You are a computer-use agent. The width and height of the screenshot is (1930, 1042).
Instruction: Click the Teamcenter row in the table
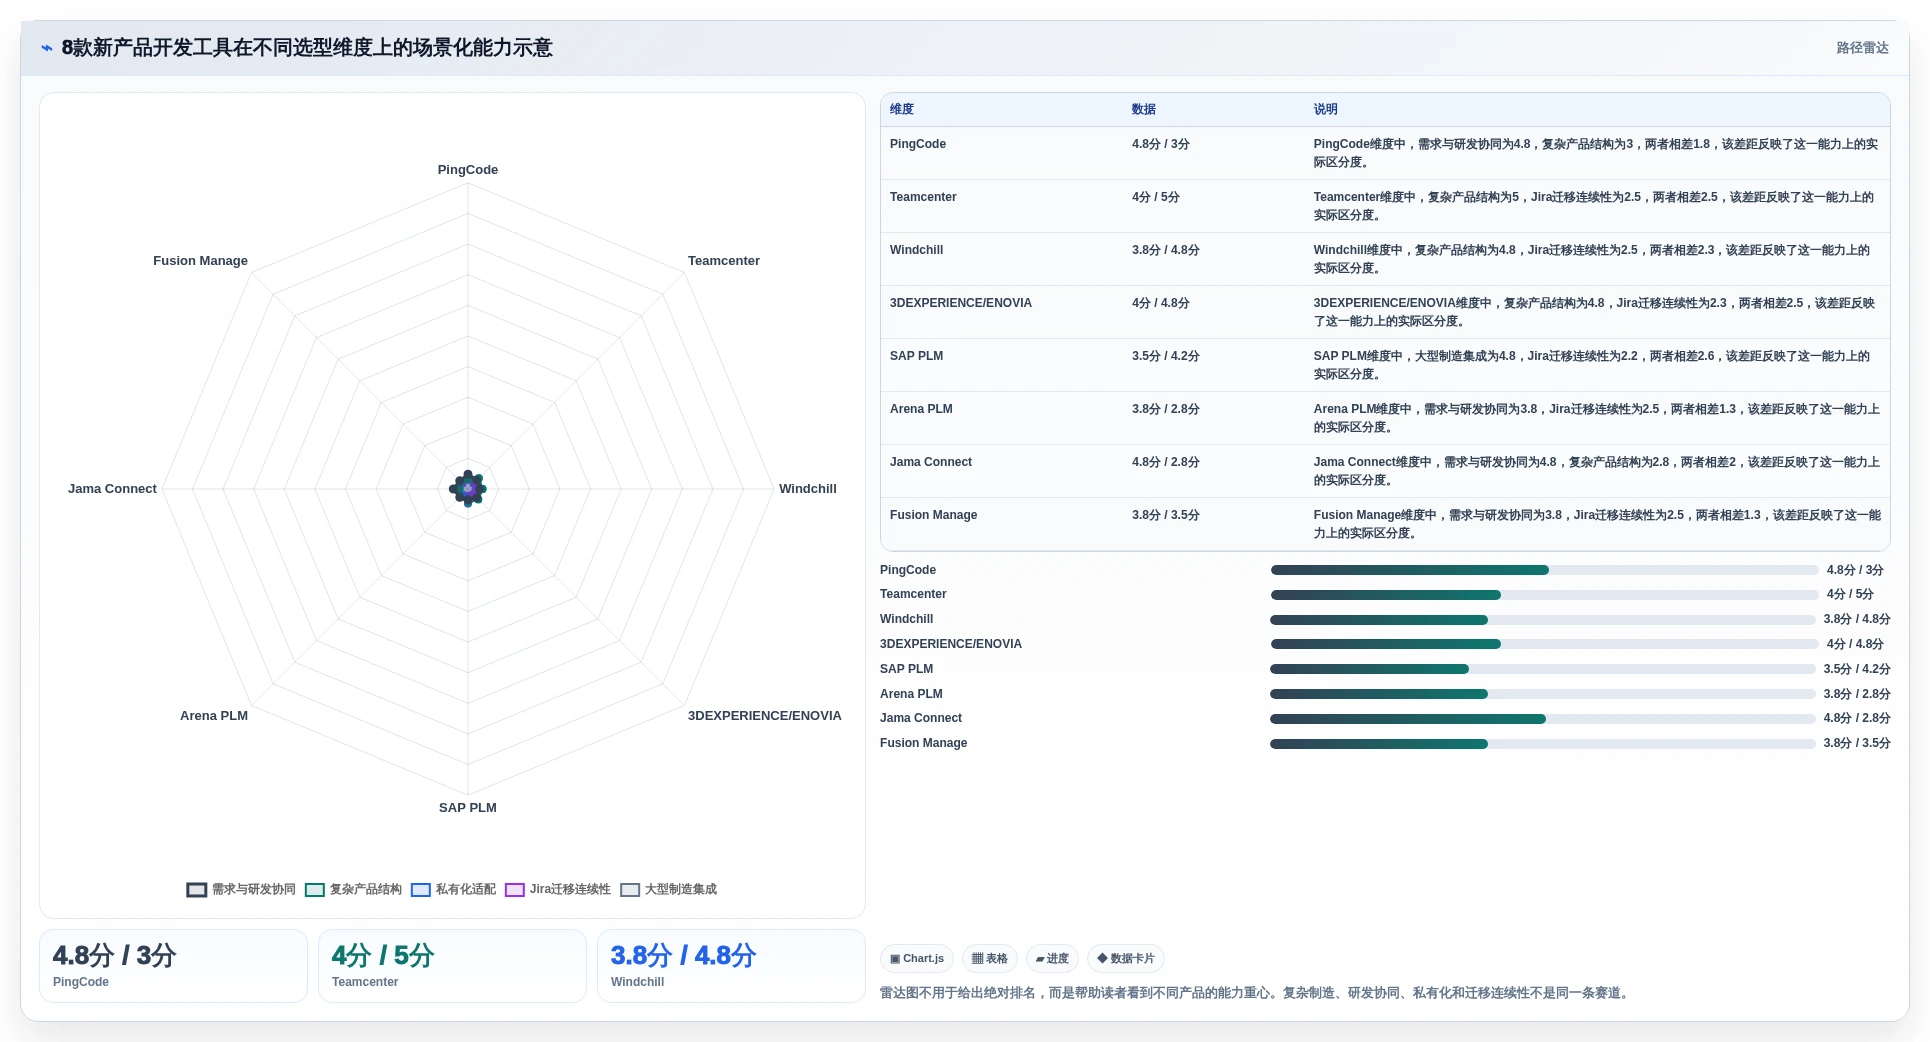[1385, 206]
